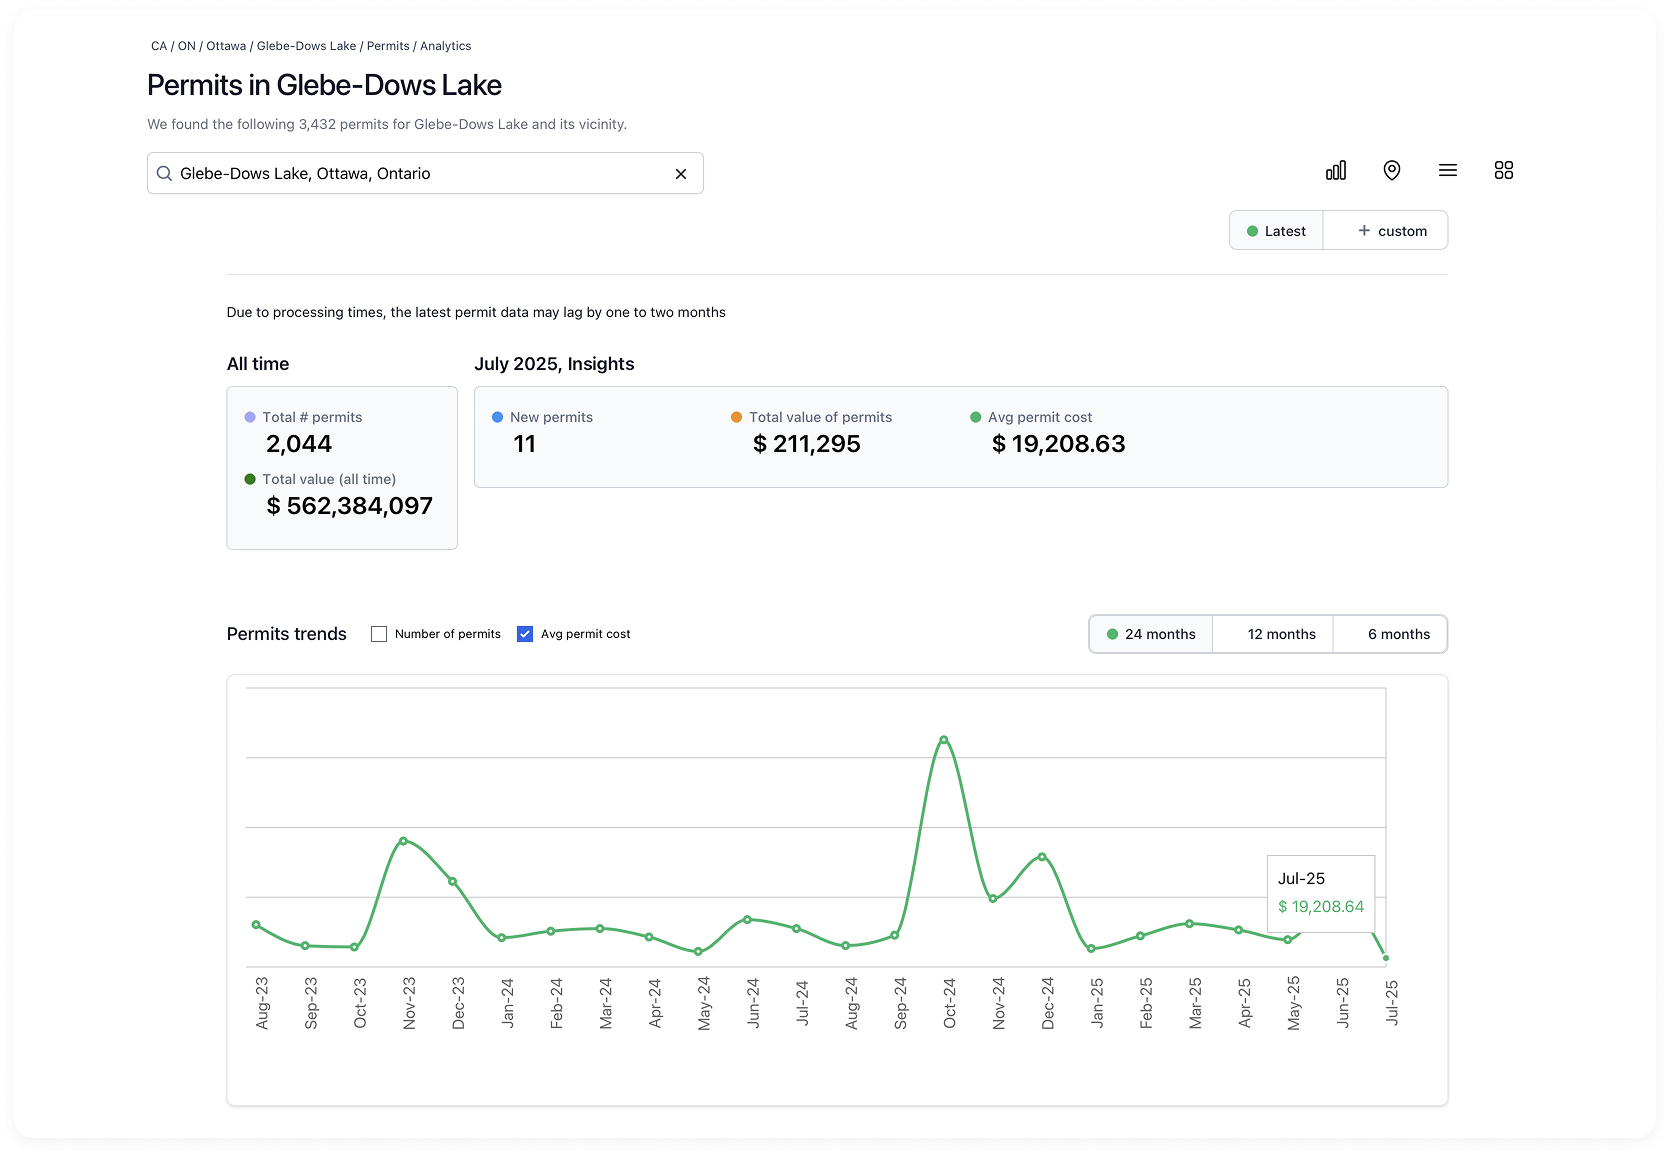
Task: Click the plus icon beside custom
Action: point(1364,231)
